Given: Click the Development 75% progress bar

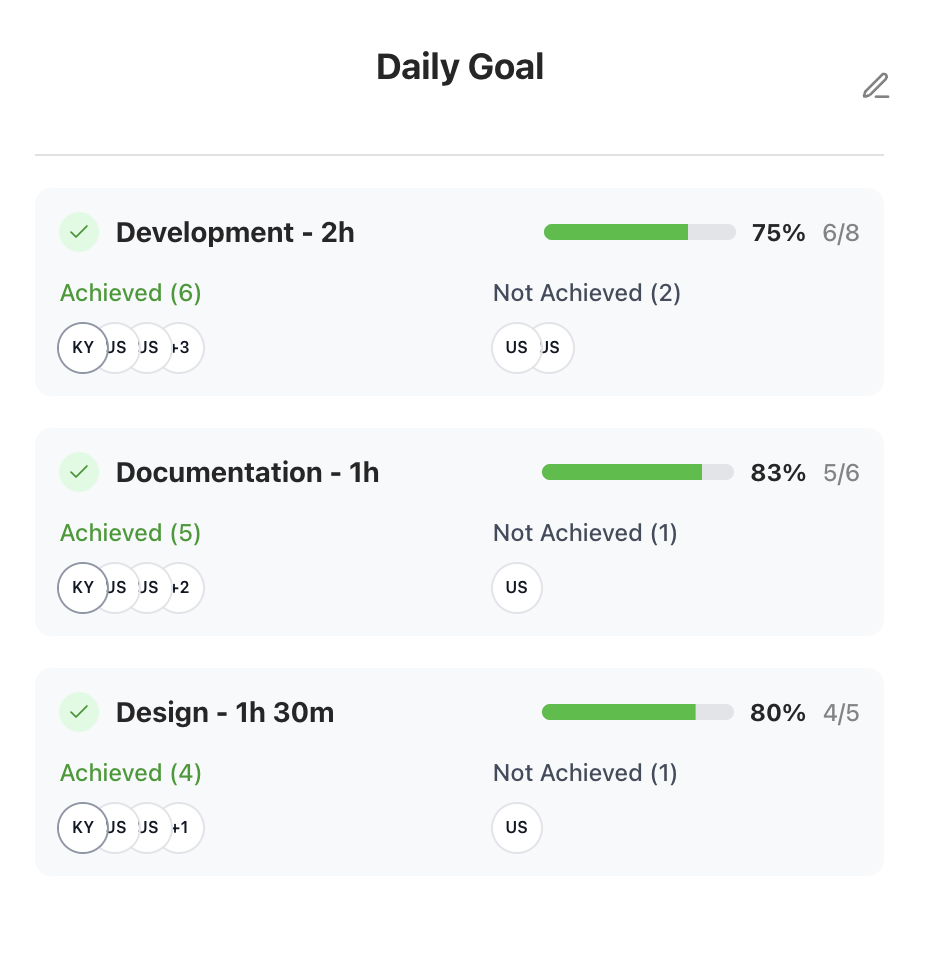Looking at the screenshot, I should (639, 232).
